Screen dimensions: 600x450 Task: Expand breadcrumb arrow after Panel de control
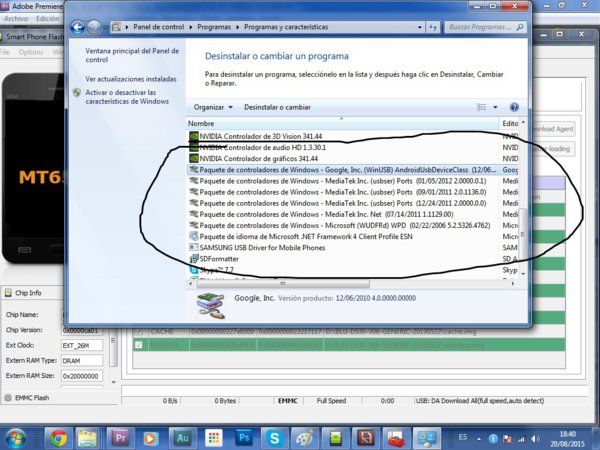point(191,27)
